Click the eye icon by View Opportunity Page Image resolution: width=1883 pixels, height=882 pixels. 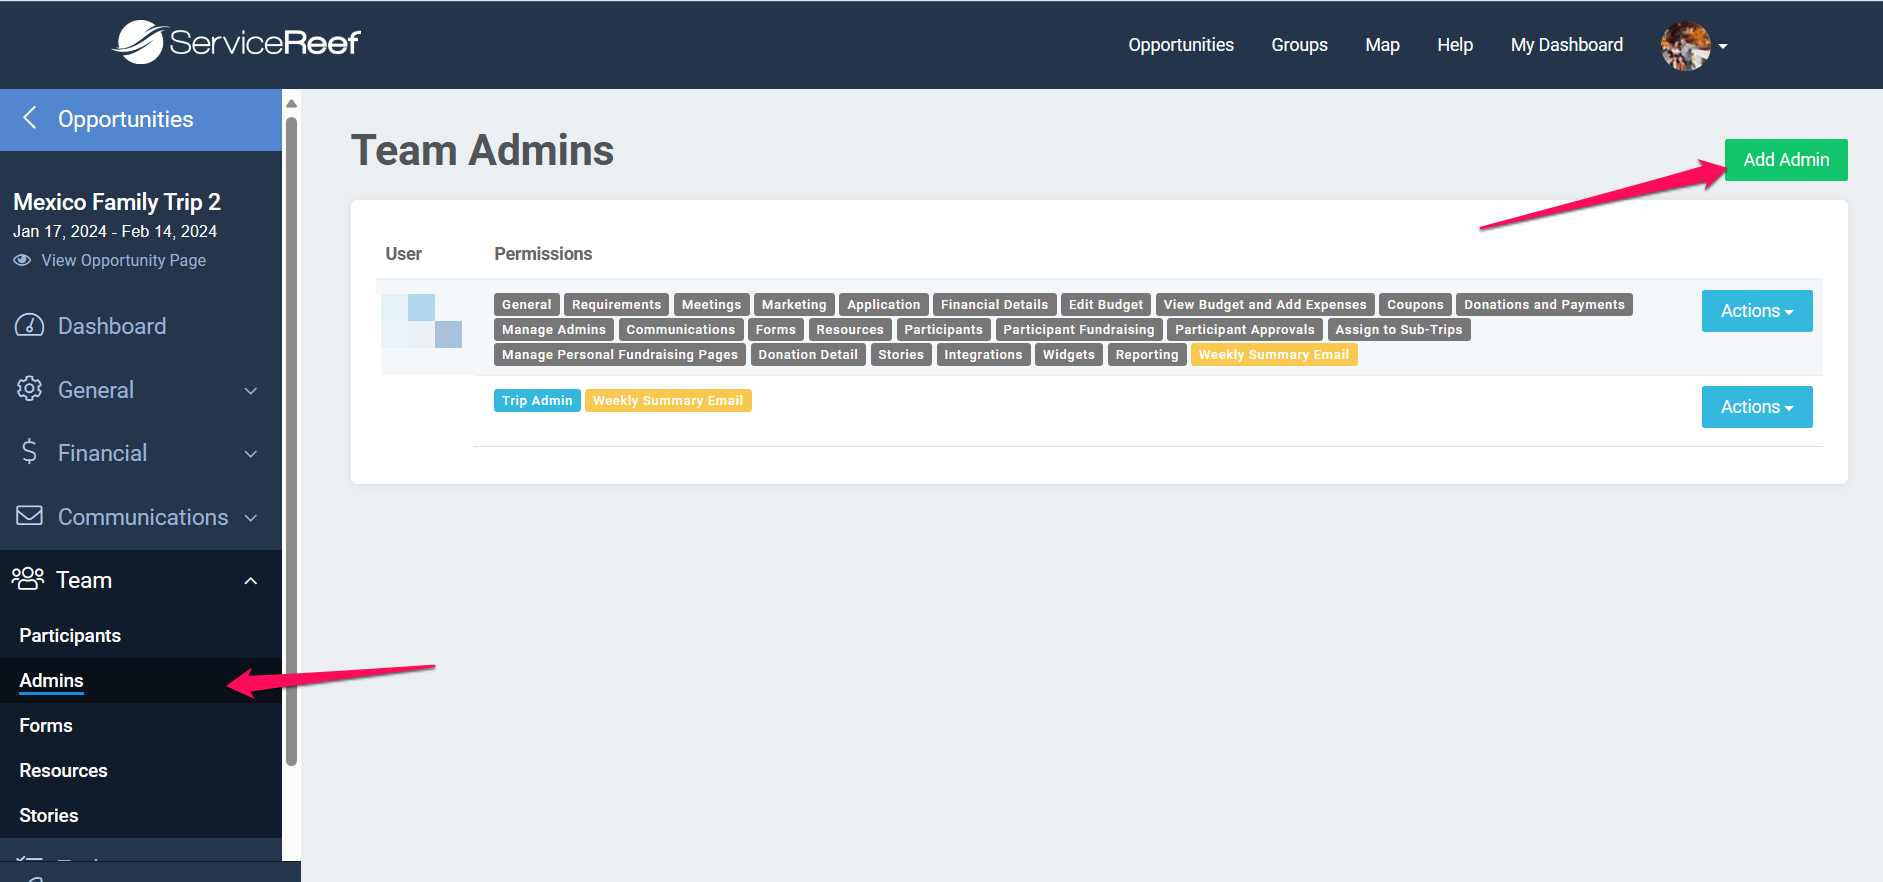[22, 260]
